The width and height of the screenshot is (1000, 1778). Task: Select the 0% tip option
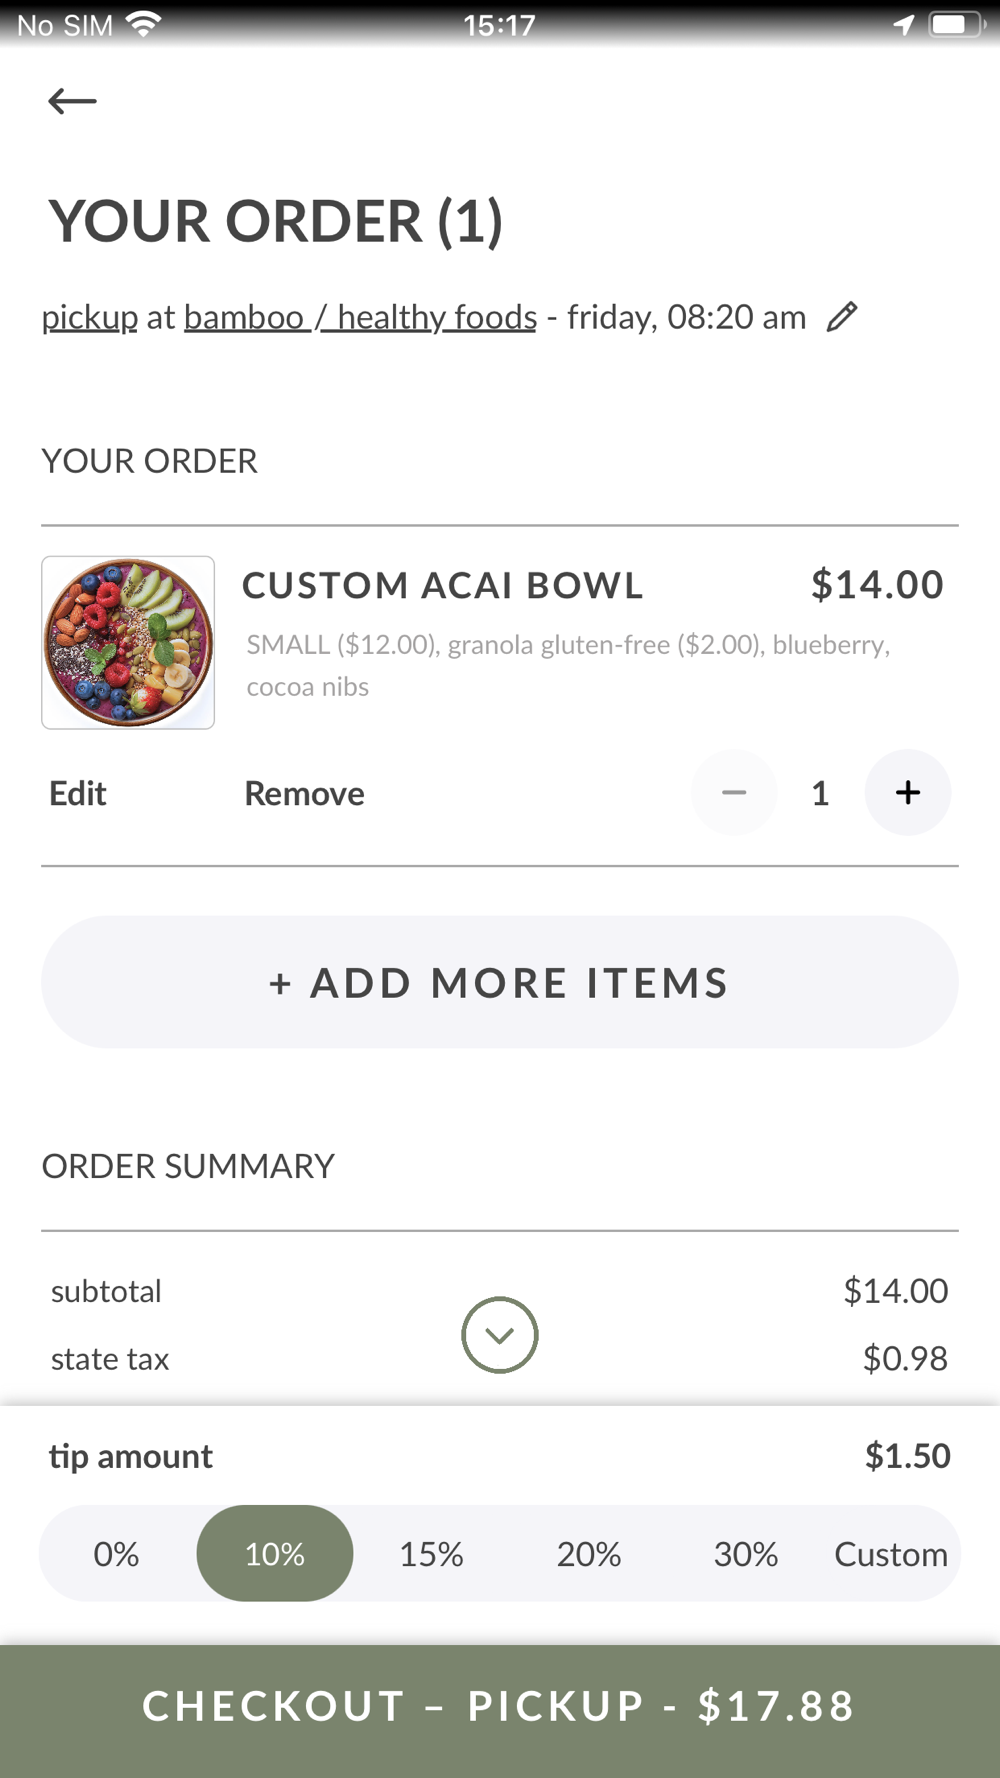[116, 1554]
